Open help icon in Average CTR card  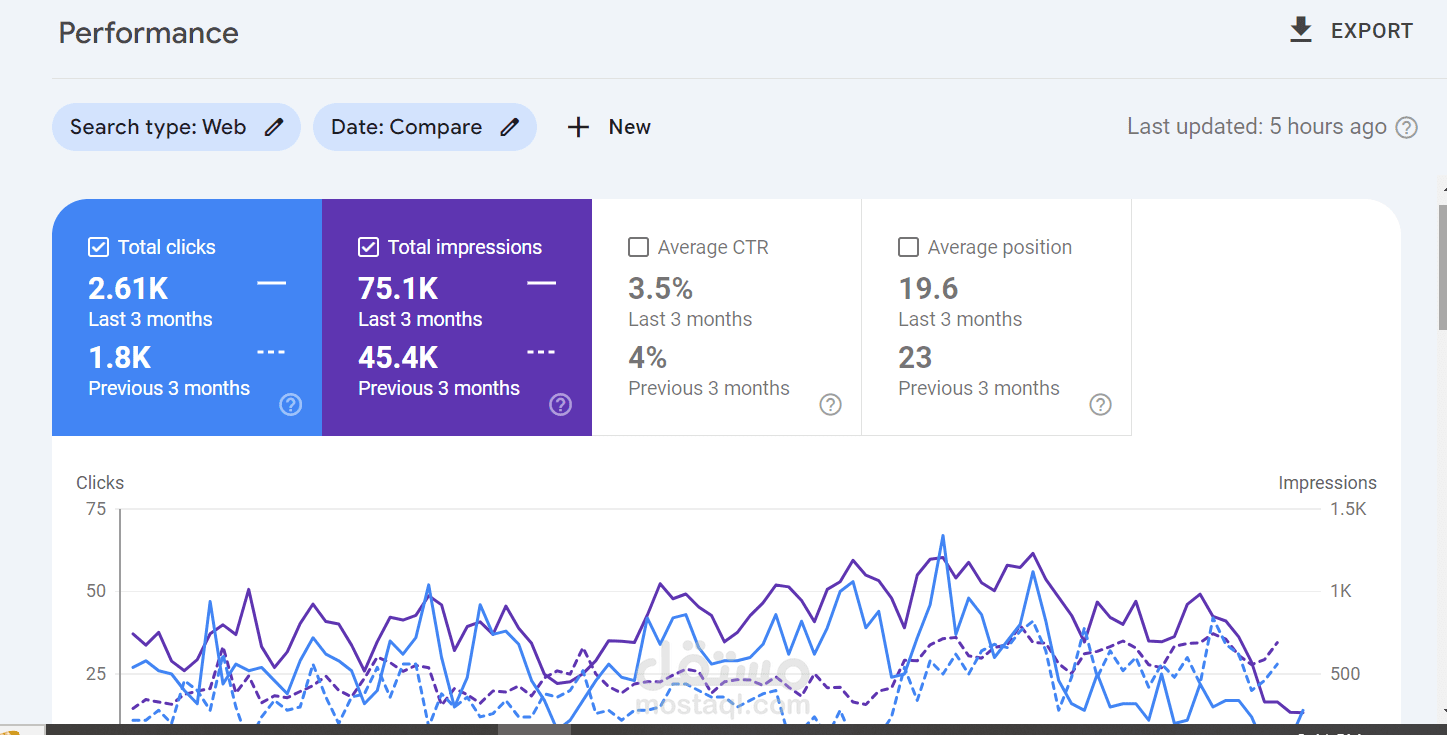830,404
